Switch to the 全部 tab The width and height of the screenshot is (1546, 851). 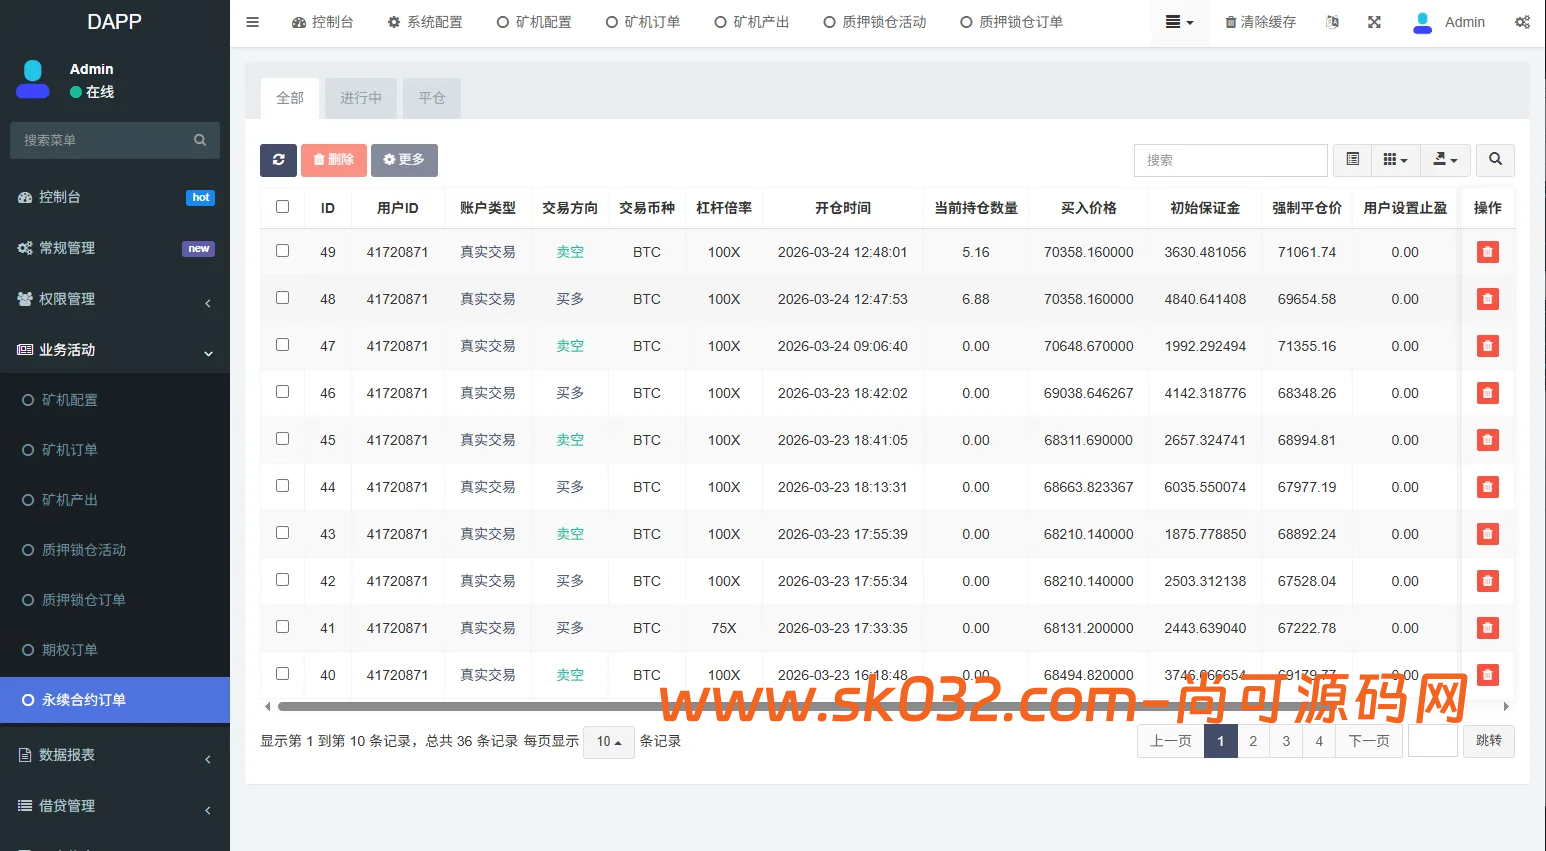click(290, 98)
